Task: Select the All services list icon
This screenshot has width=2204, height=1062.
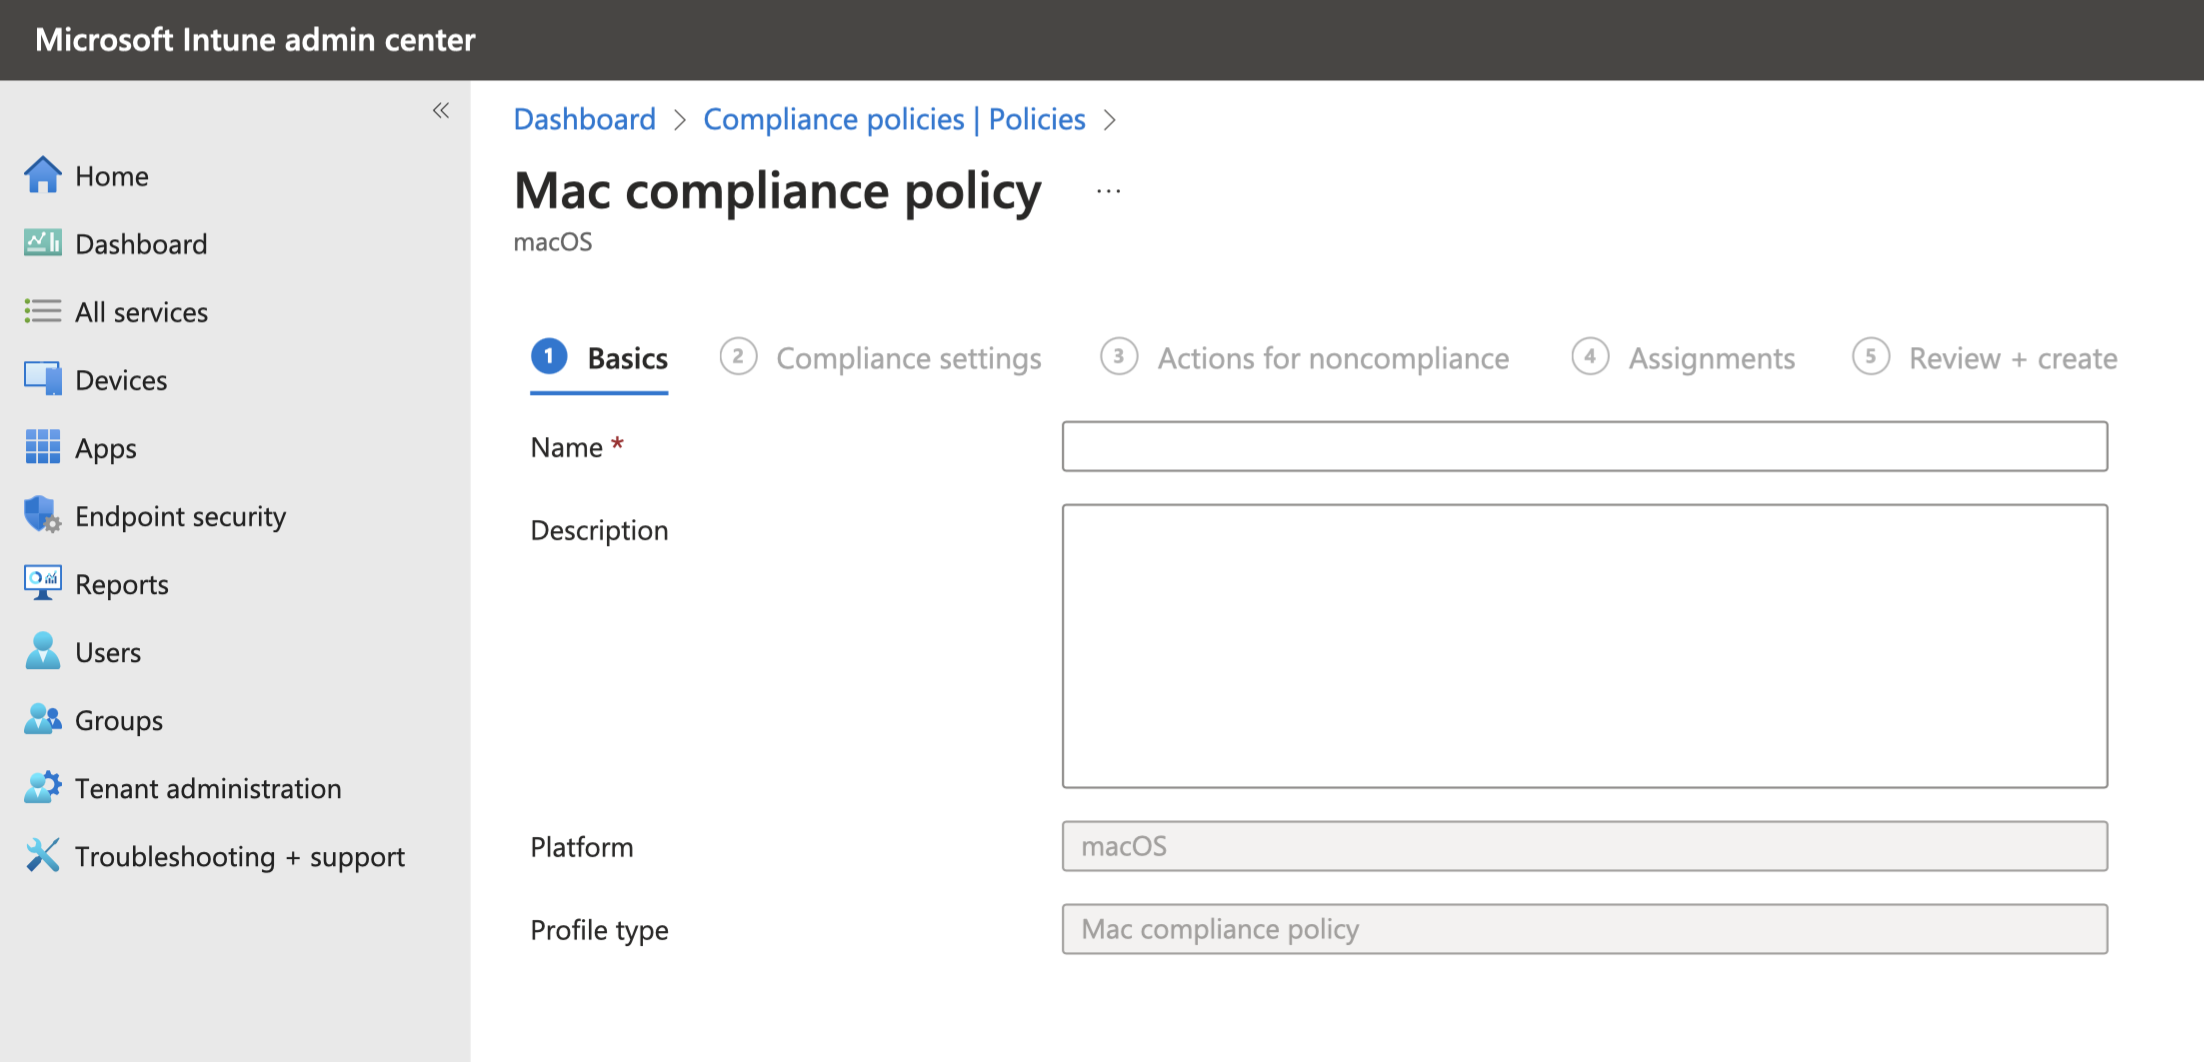Action: (x=42, y=311)
